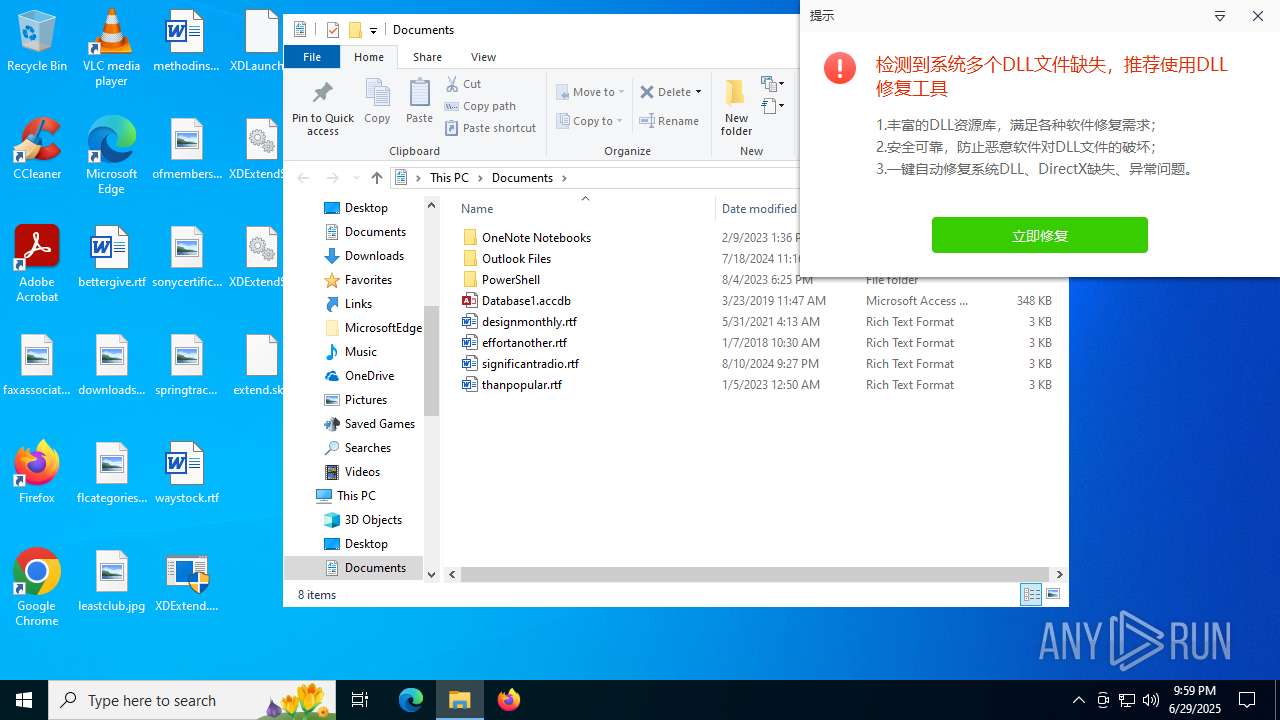Viewport: 1280px width, 720px height.
Task: Click the horizontal scrollbar right arrow
Action: 1059,575
